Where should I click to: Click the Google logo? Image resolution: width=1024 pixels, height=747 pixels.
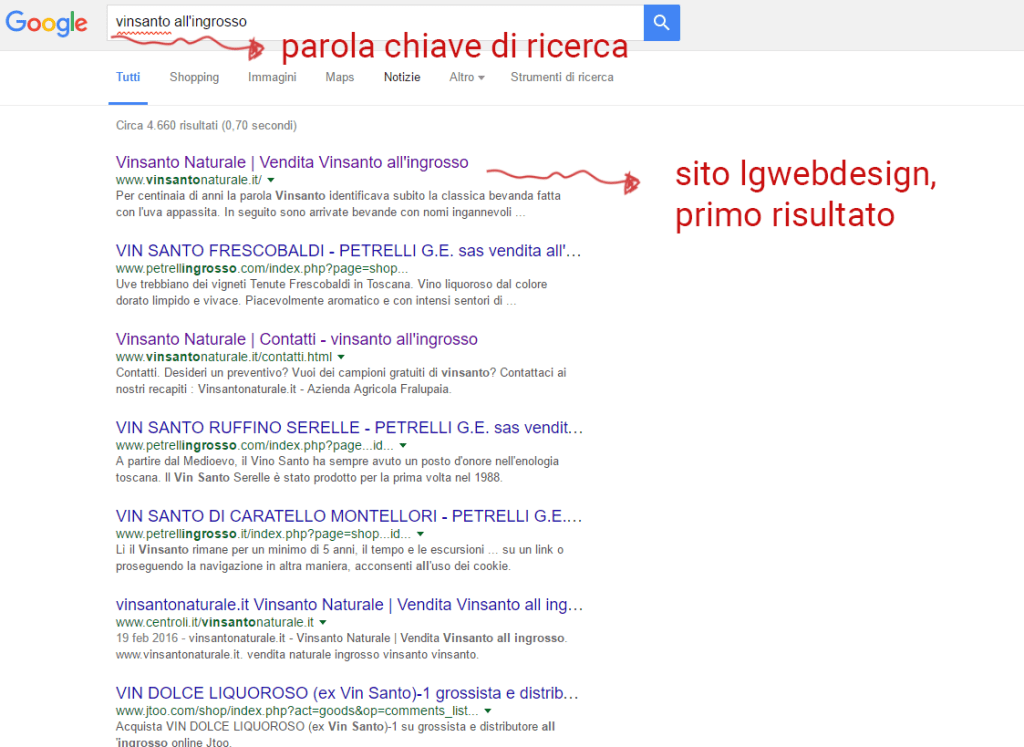pyautogui.click(x=46, y=24)
